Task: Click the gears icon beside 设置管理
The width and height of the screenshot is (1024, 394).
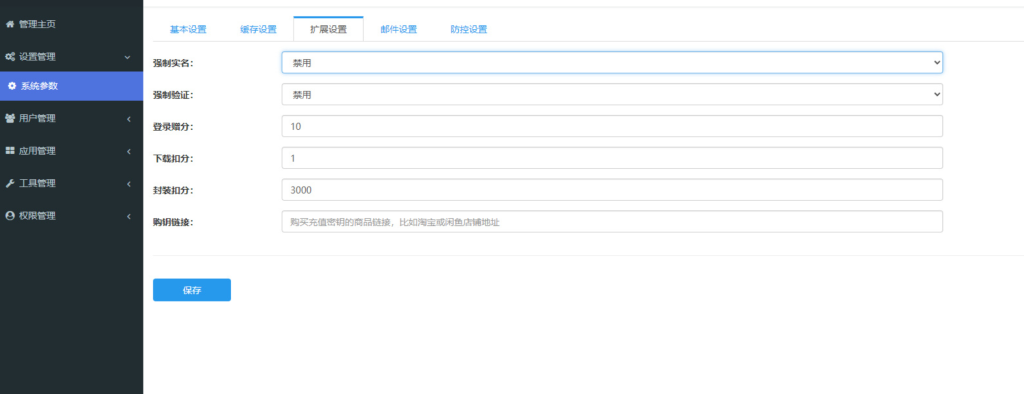Action: (x=10, y=57)
